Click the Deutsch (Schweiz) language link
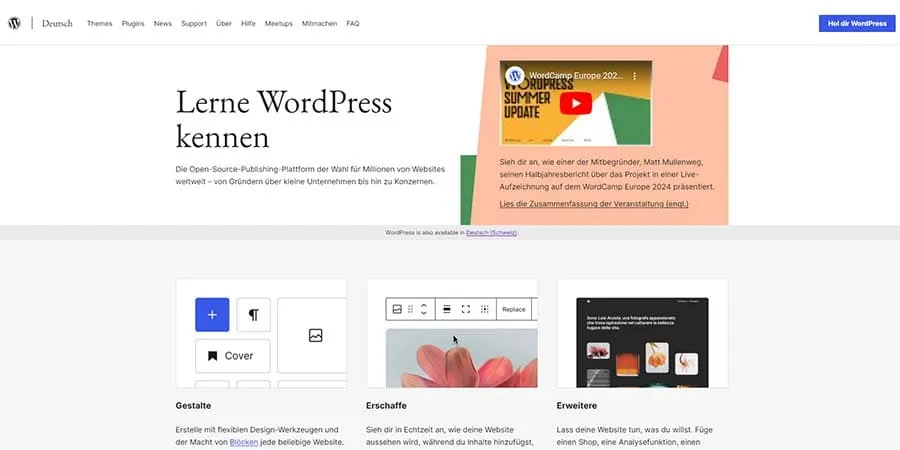Viewport: 900px width, 450px height. [x=491, y=232]
